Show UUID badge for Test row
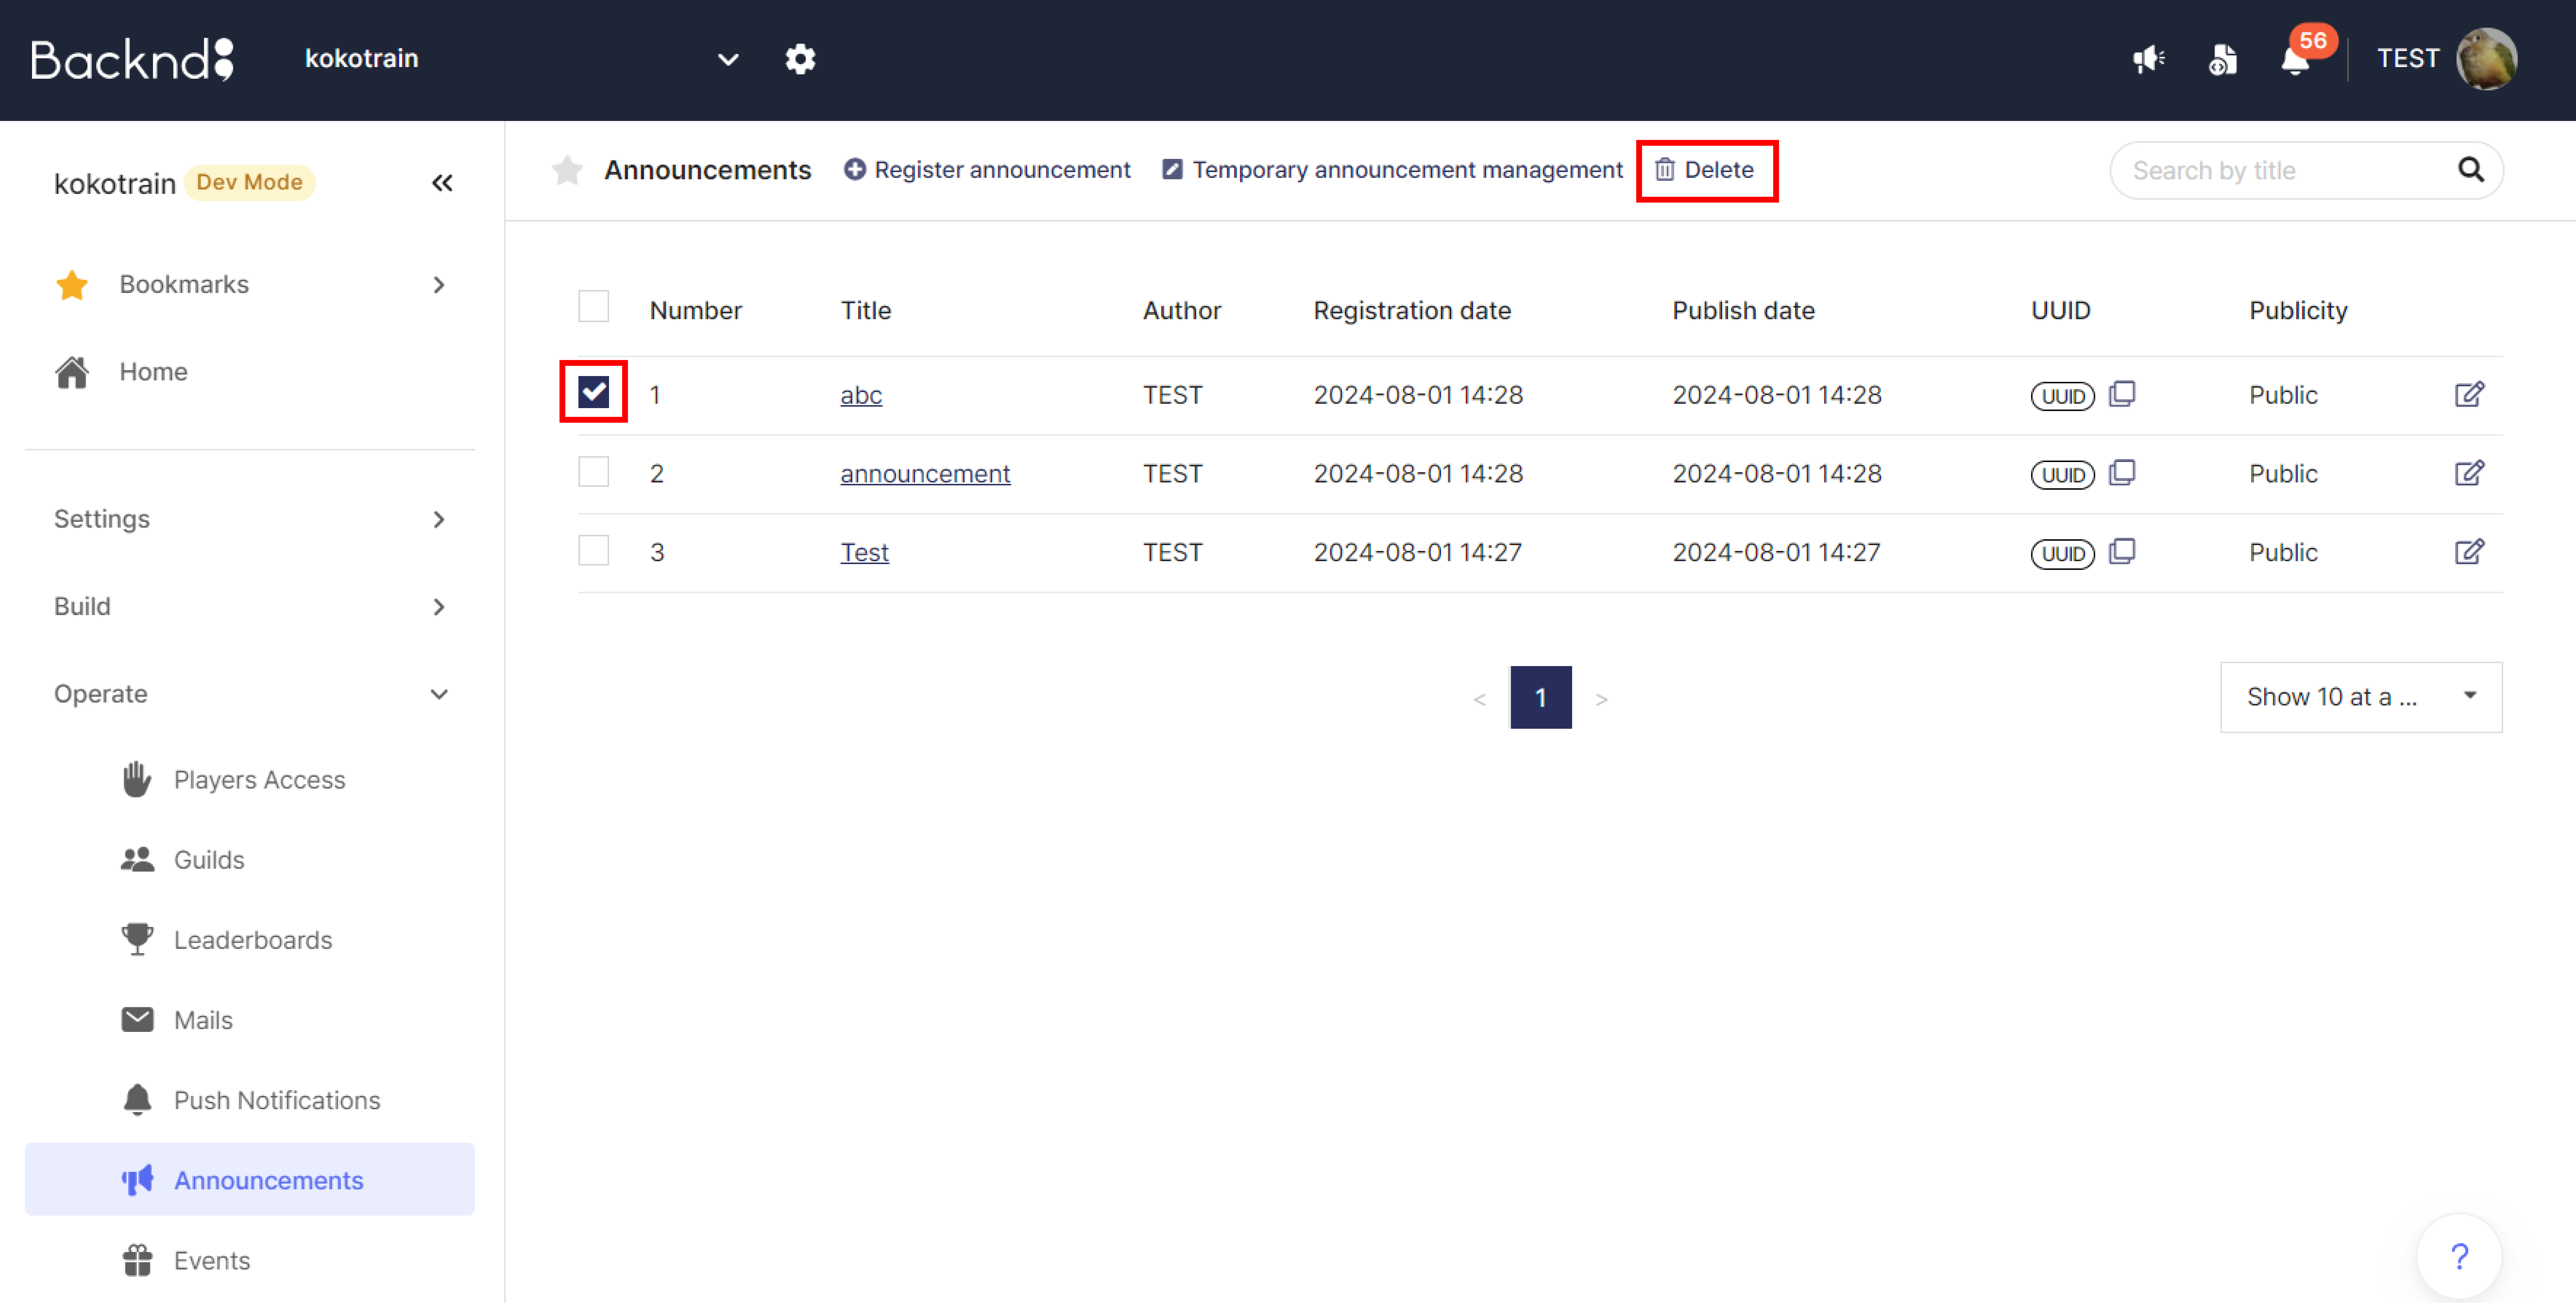Screen dimensions: 2576x1303 pyautogui.click(x=2062, y=554)
